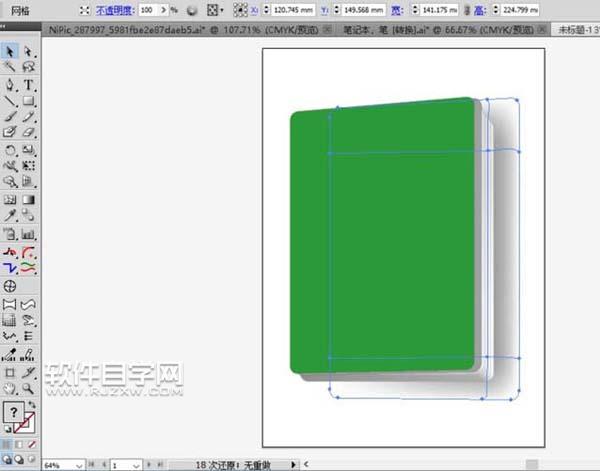Select the Free Transform tool
600x471 pixels.
coord(29,165)
